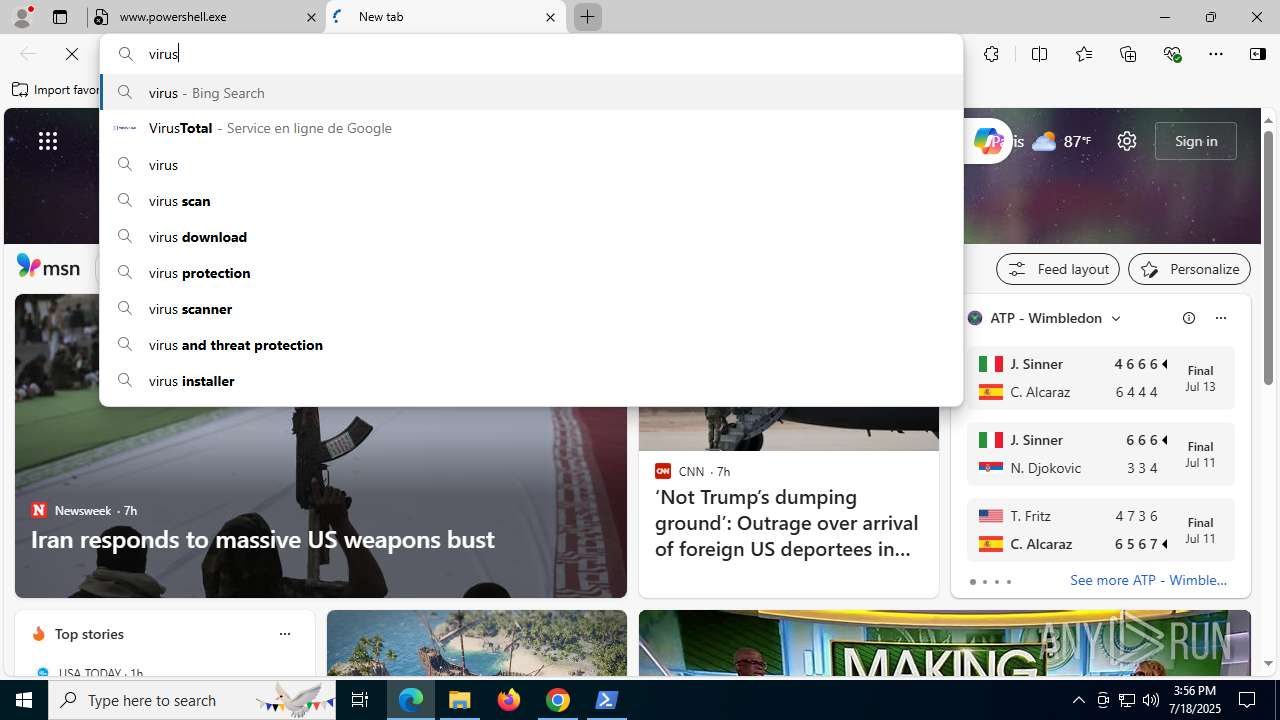
Task: Open the tab actions menu icon
Action: coord(60,17)
